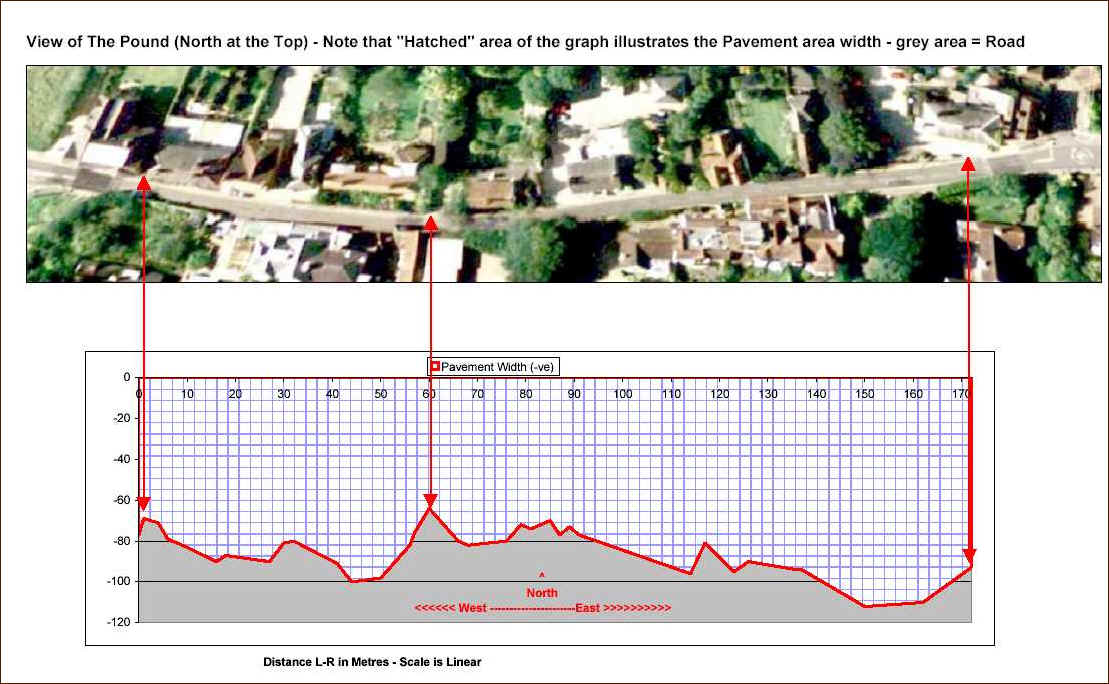Select the 'Pavement Width (-ve)' legend label
The image size is (1109, 684).
point(497,367)
